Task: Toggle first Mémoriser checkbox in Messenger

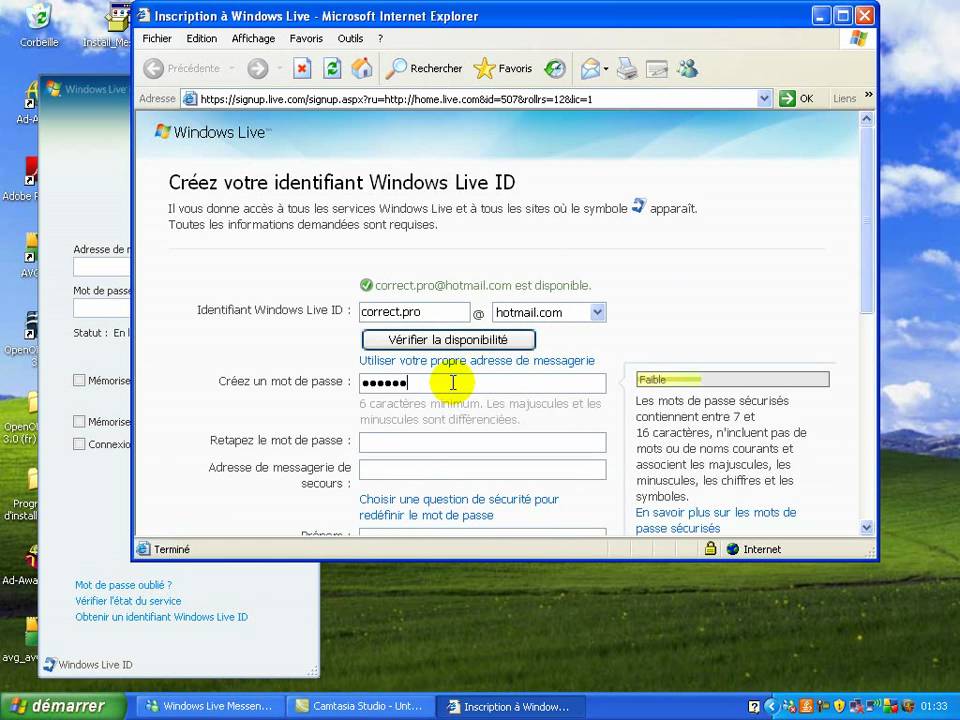Action: pyautogui.click(x=79, y=380)
